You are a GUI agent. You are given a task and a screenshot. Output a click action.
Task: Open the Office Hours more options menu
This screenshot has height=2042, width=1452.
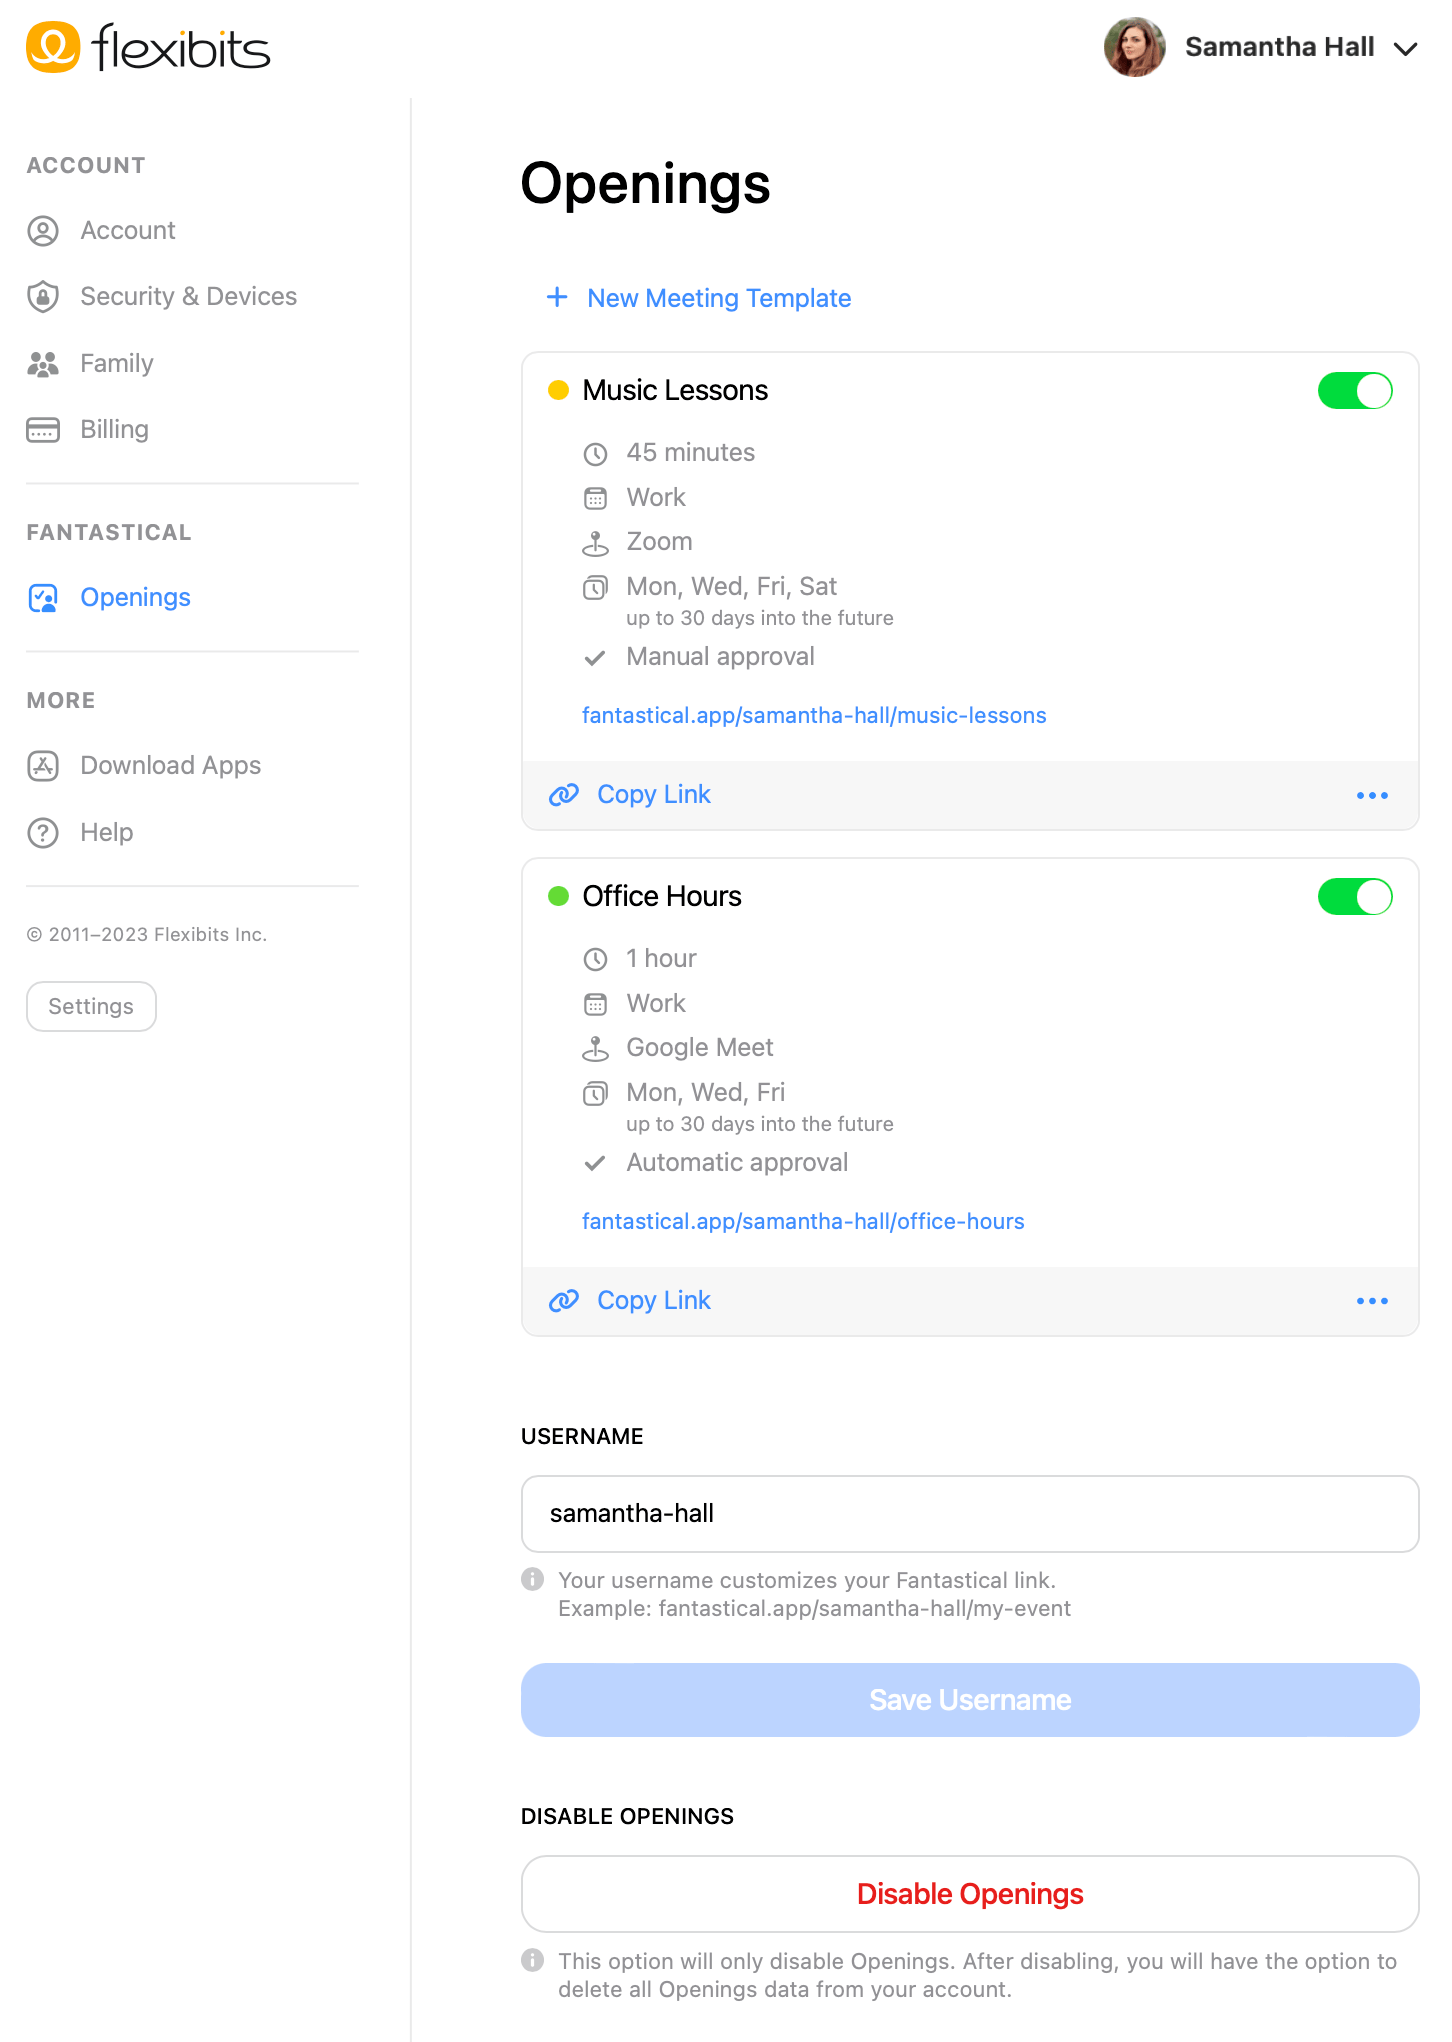(x=1372, y=1302)
